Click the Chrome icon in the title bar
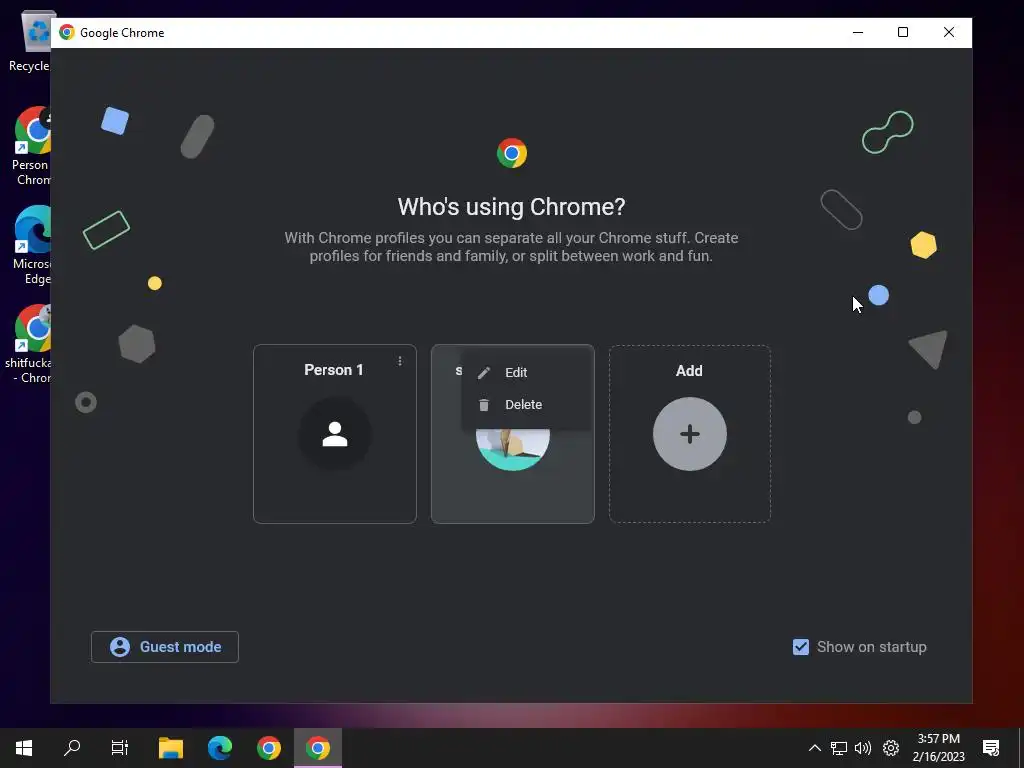 67,32
